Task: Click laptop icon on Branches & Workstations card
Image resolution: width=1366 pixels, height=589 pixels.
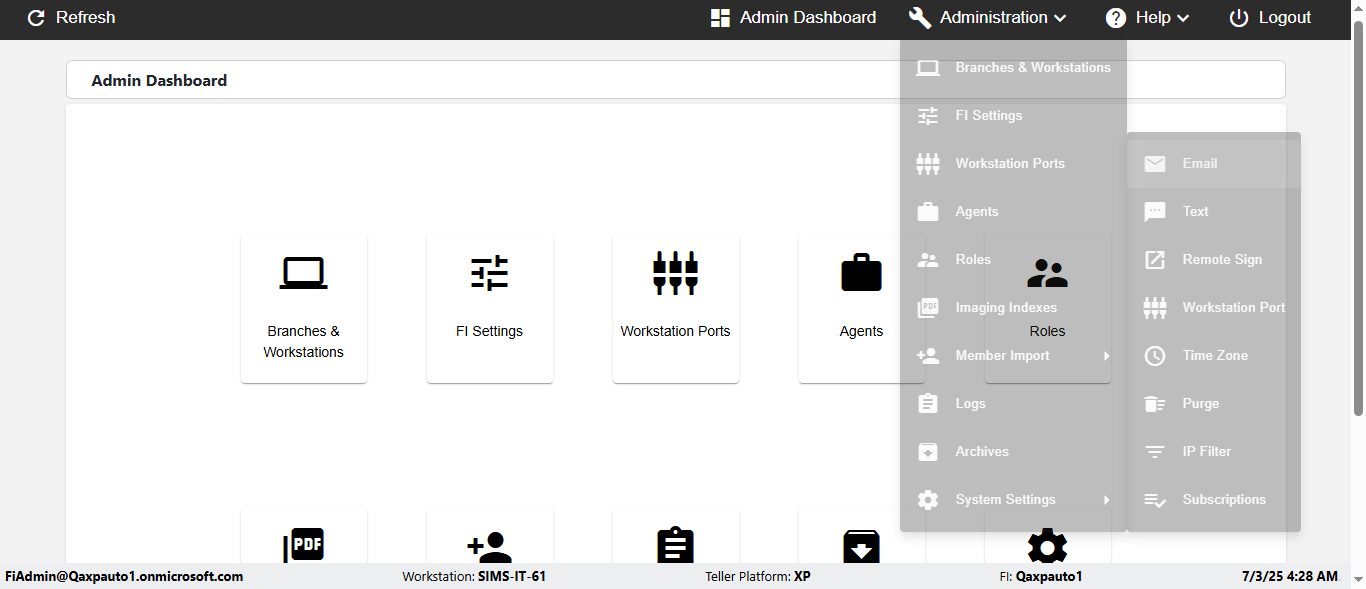Action: click(x=304, y=273)
